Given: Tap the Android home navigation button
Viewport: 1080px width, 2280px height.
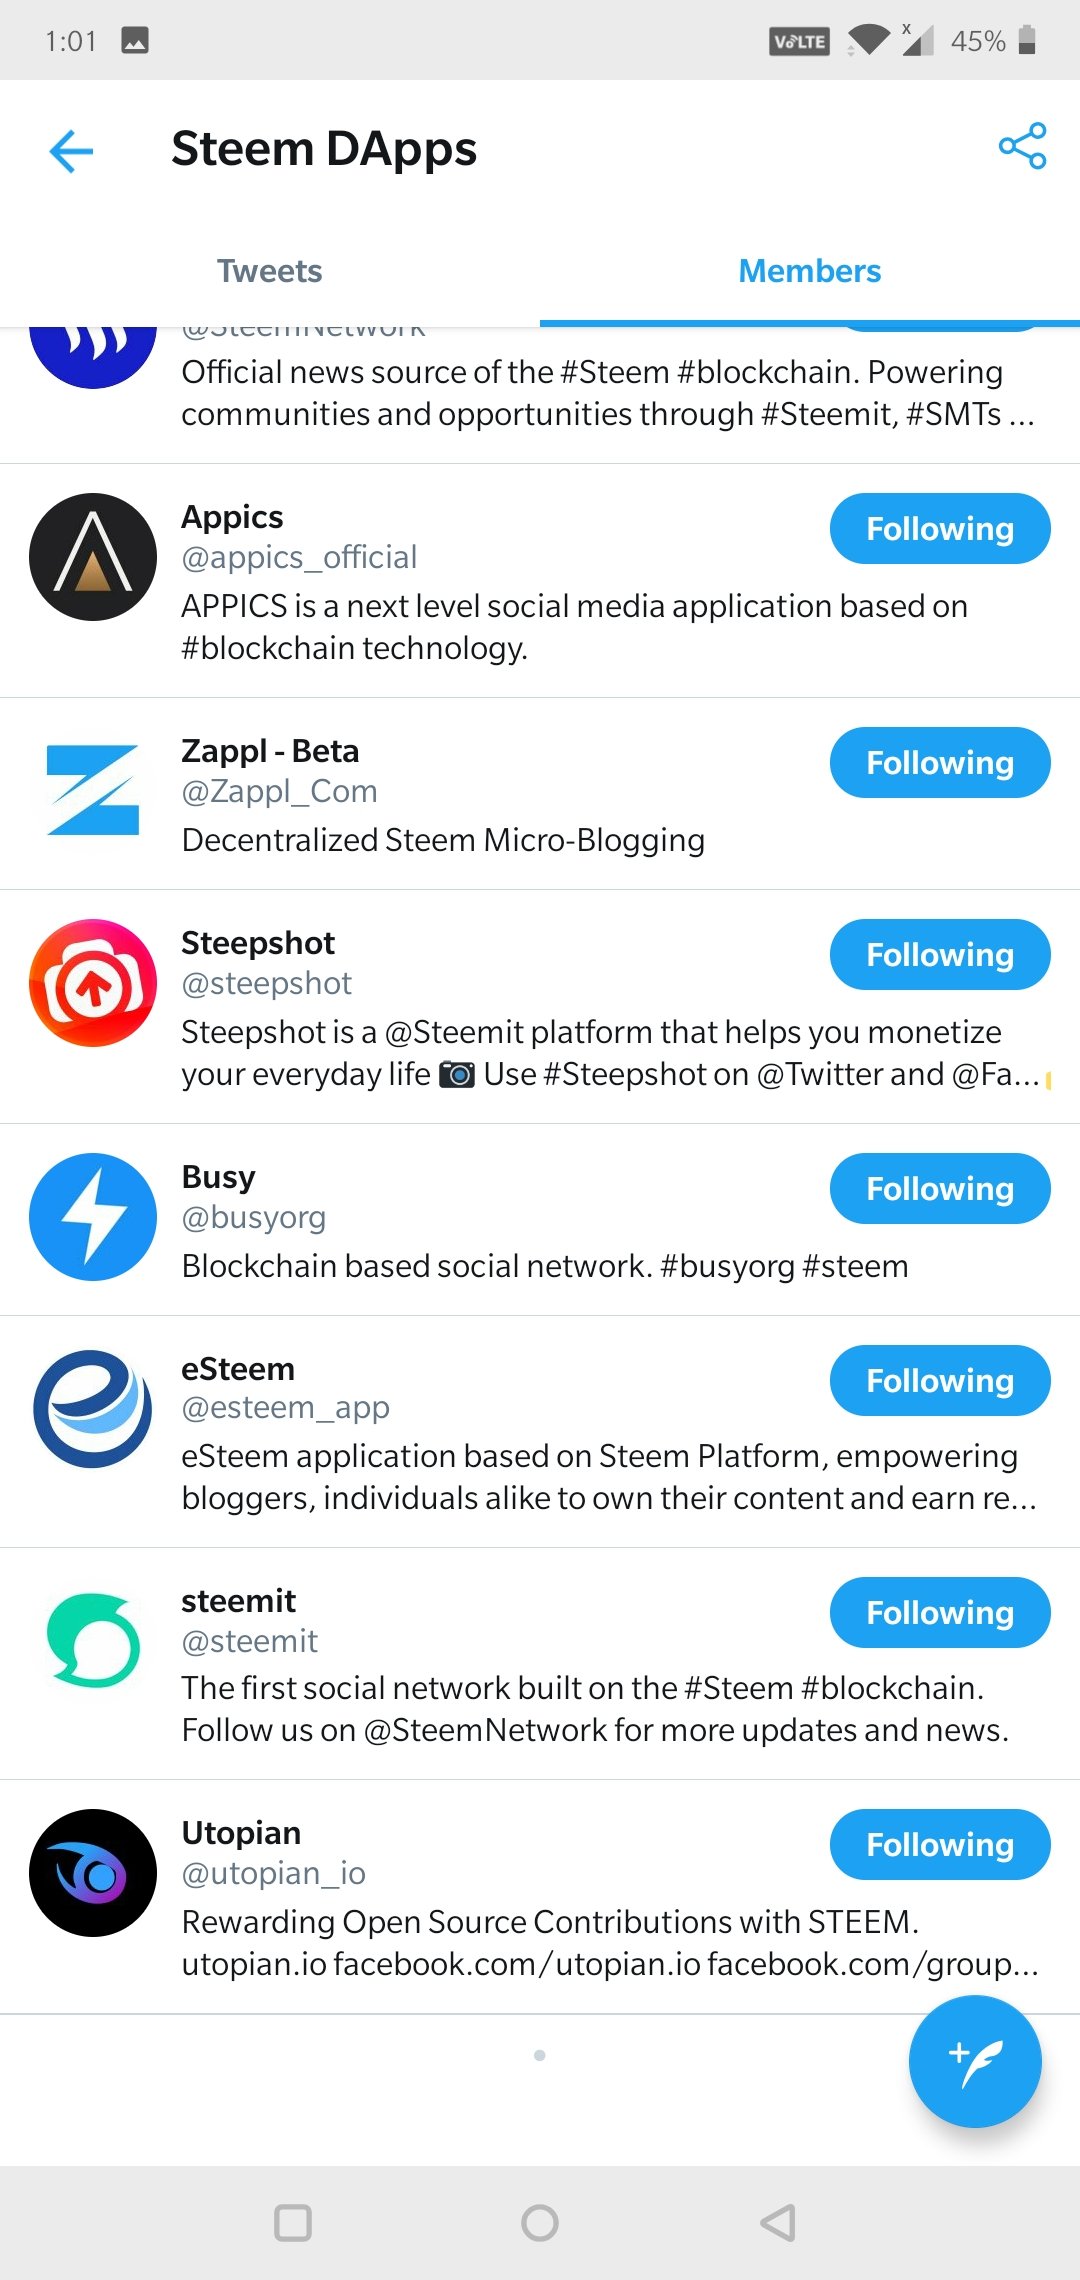Looking at the screenshot, I should (x=540, y=2223).
